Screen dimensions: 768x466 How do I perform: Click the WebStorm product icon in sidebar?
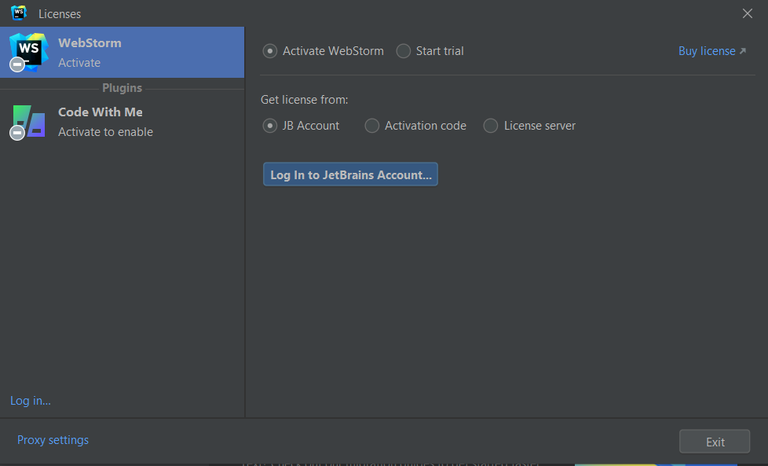point(28,51)
